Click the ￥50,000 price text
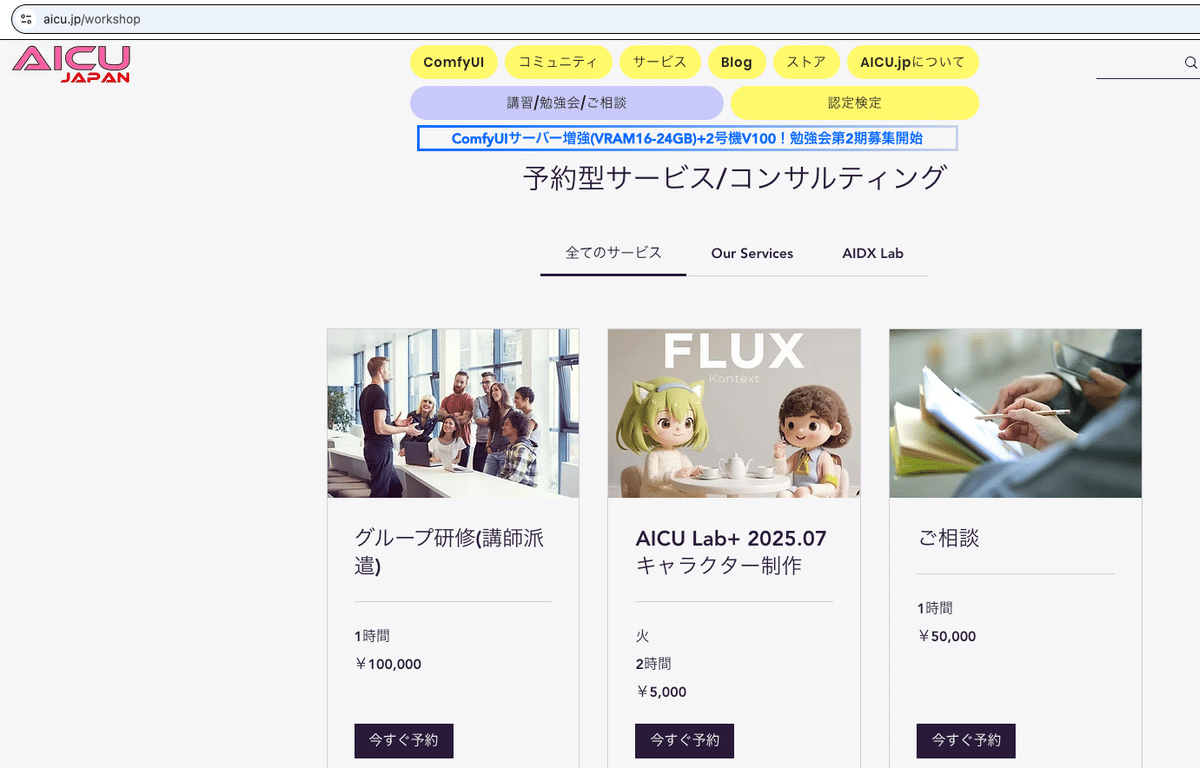The height and width of the screenshot is (768, 1200). click(947, 636)
